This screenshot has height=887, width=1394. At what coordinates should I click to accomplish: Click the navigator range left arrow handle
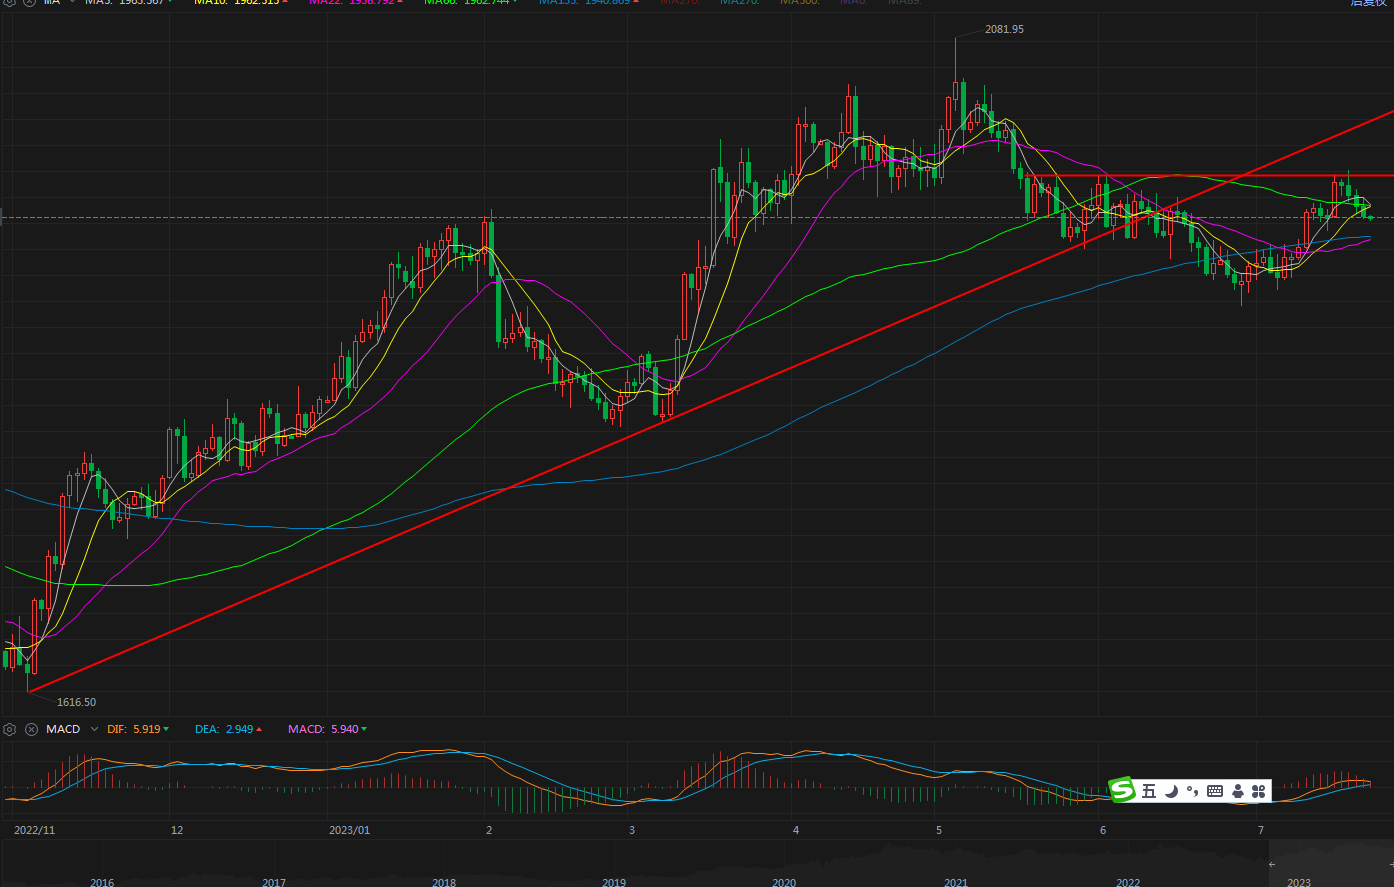pyautogui.click(x=1272, y=864)
